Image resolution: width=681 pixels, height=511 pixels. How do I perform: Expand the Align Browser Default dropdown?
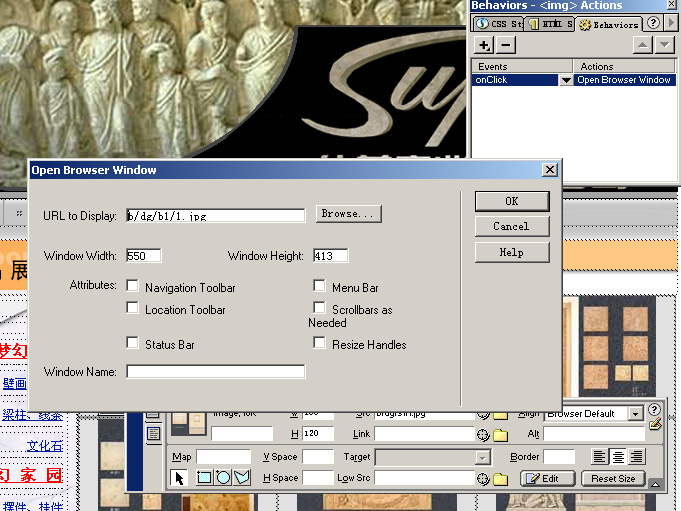[x=635, y=413]
